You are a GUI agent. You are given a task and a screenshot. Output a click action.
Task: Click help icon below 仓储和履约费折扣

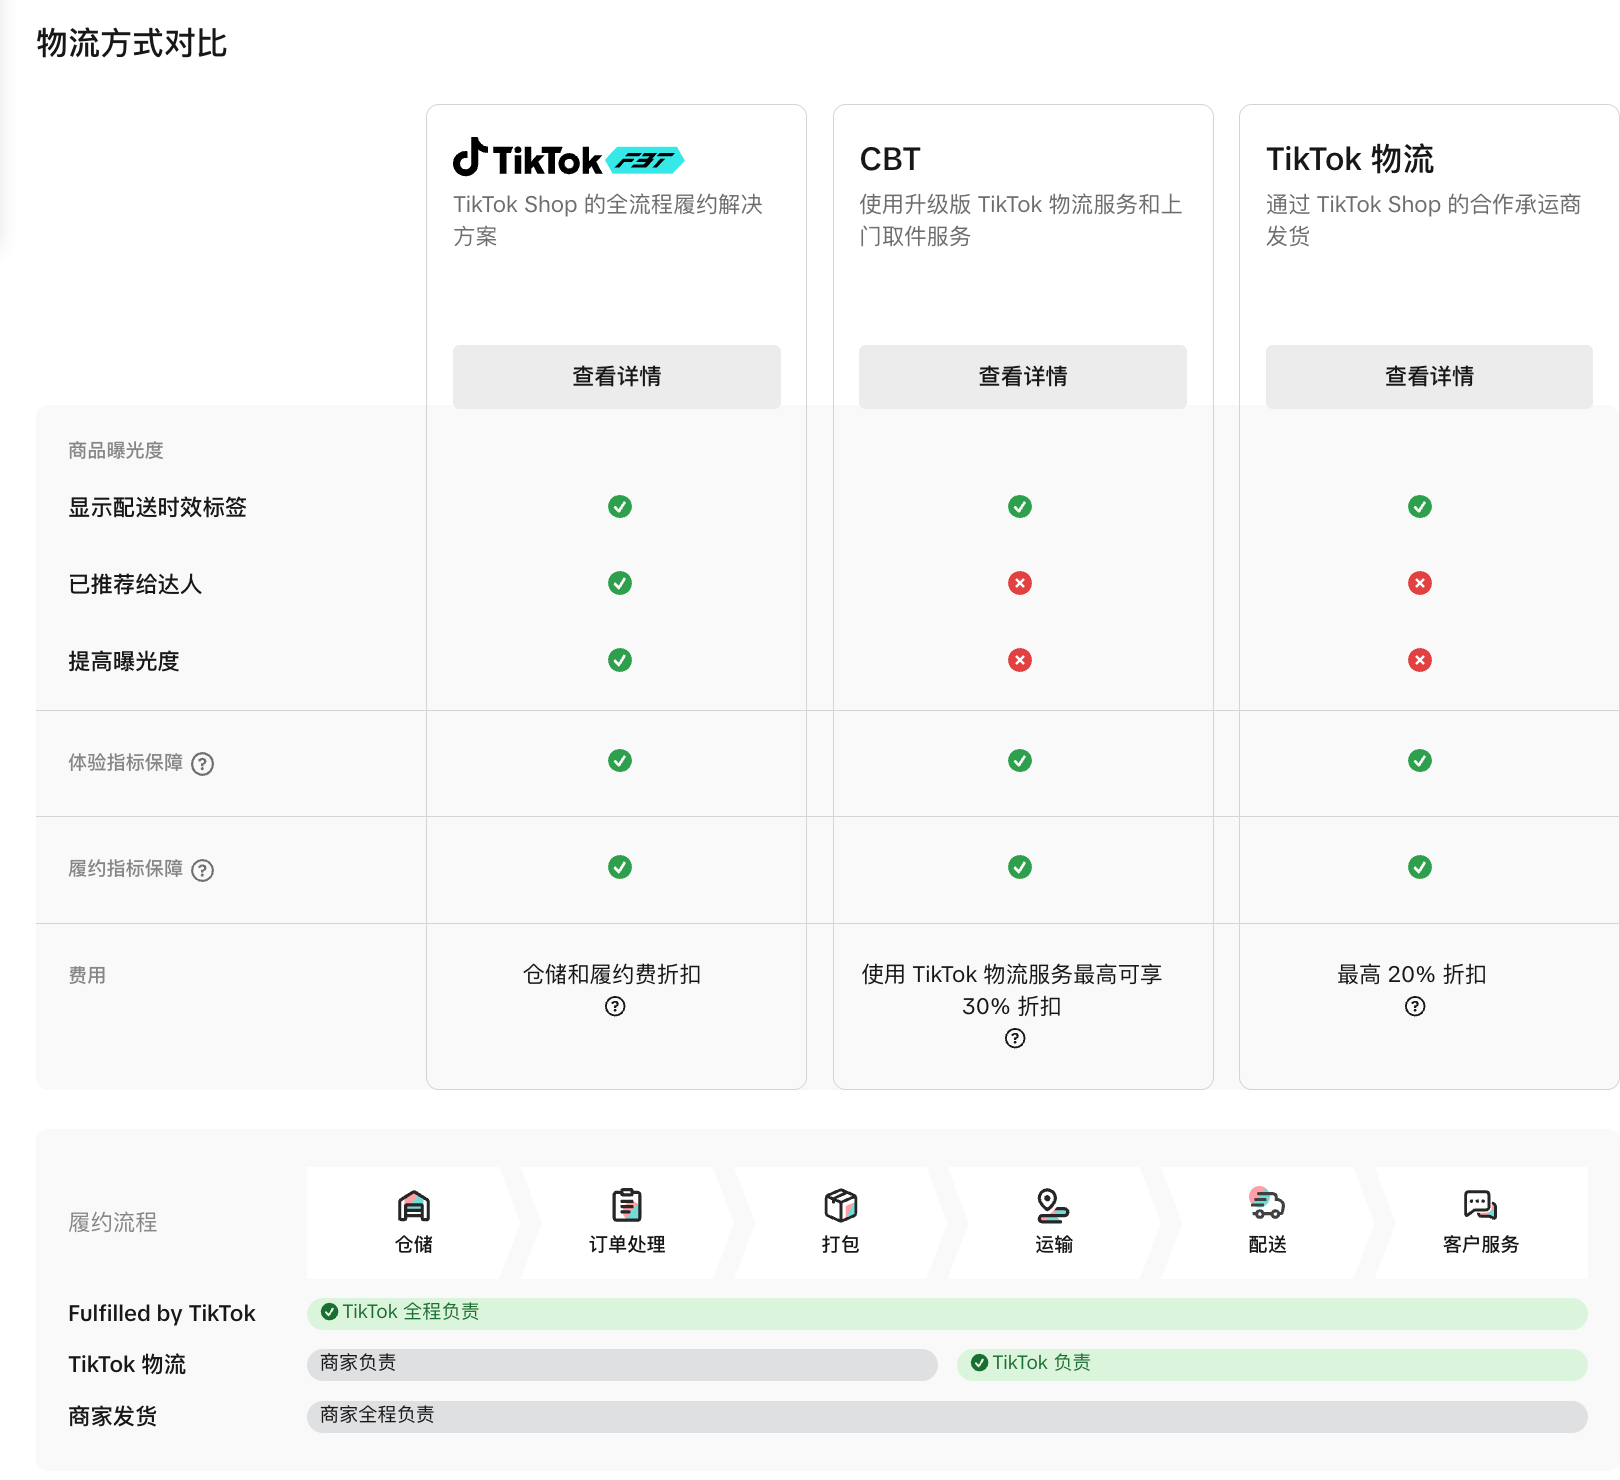pos(615,1006)
